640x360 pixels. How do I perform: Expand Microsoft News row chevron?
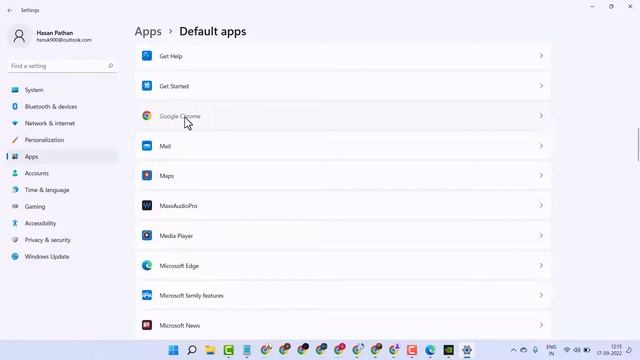(x=541, y=325)
